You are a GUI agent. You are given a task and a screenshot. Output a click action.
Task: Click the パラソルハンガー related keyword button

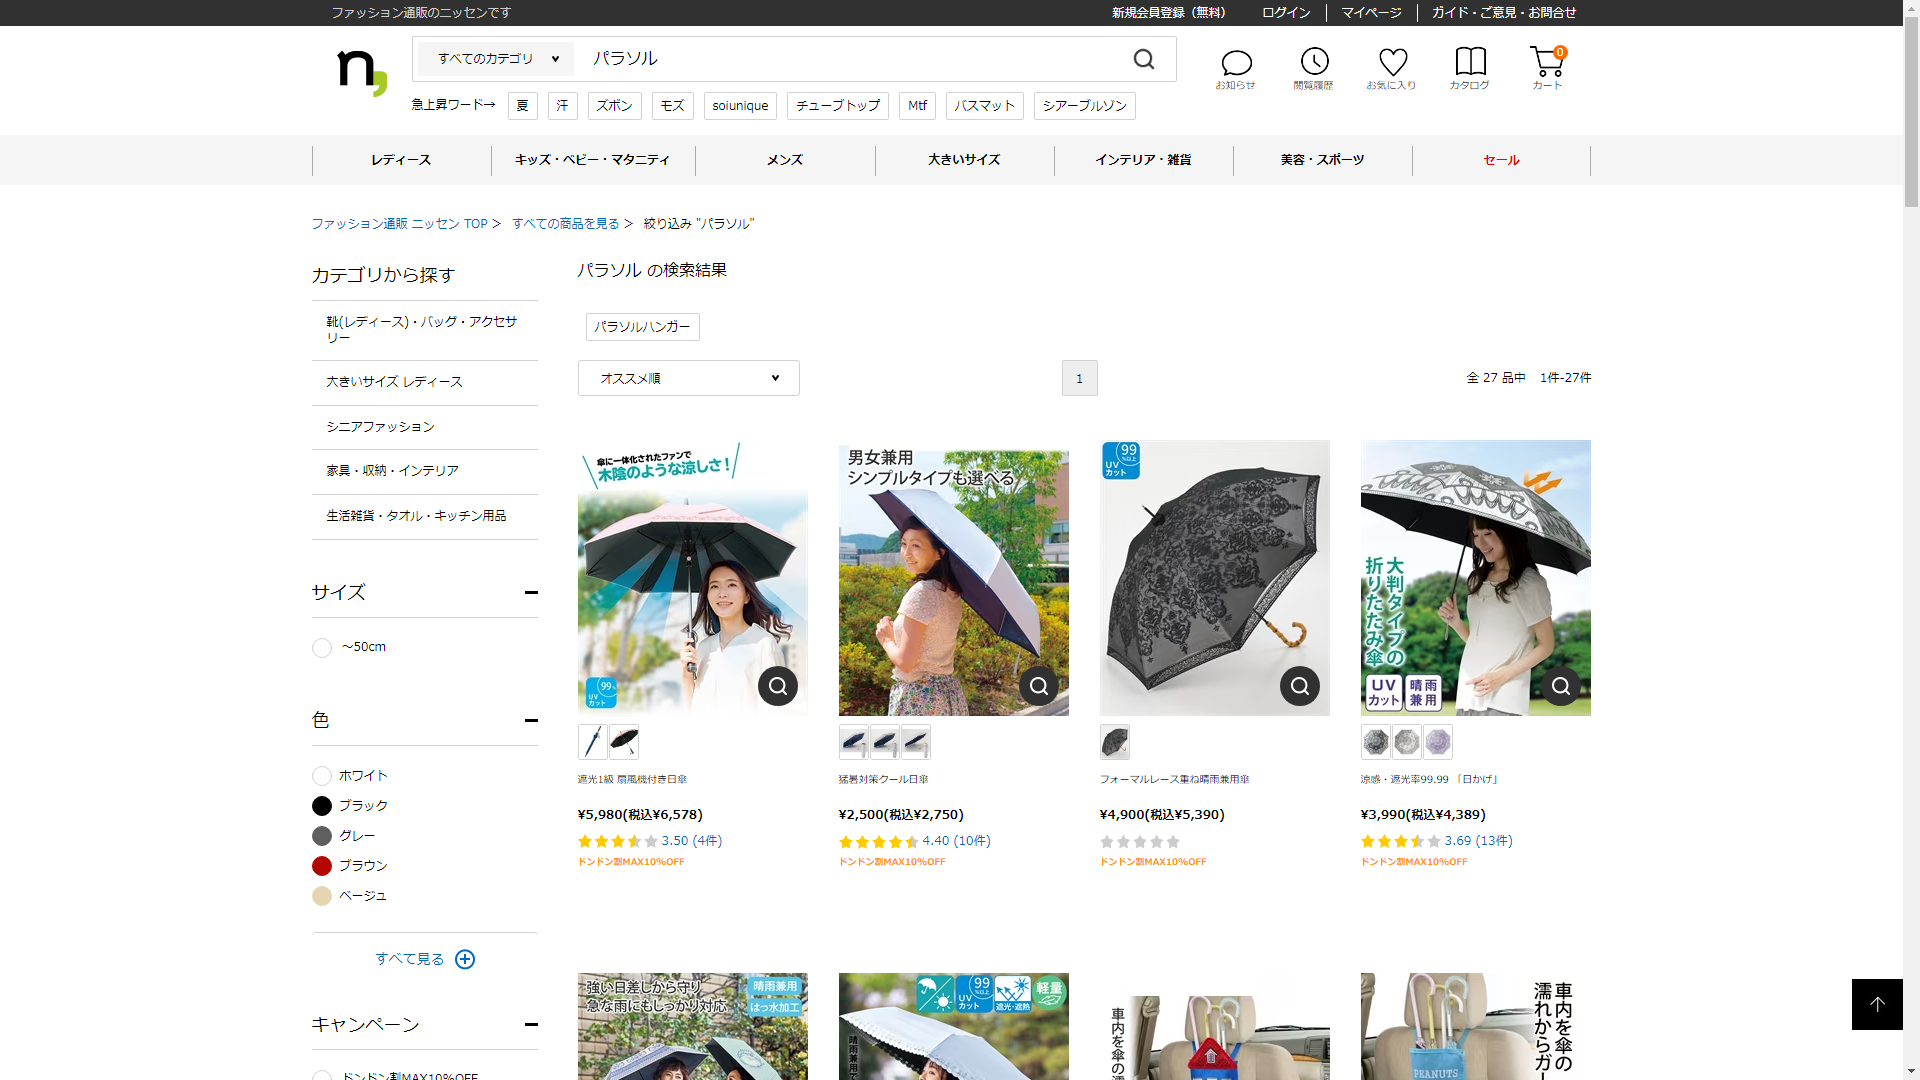coord(642,327)
